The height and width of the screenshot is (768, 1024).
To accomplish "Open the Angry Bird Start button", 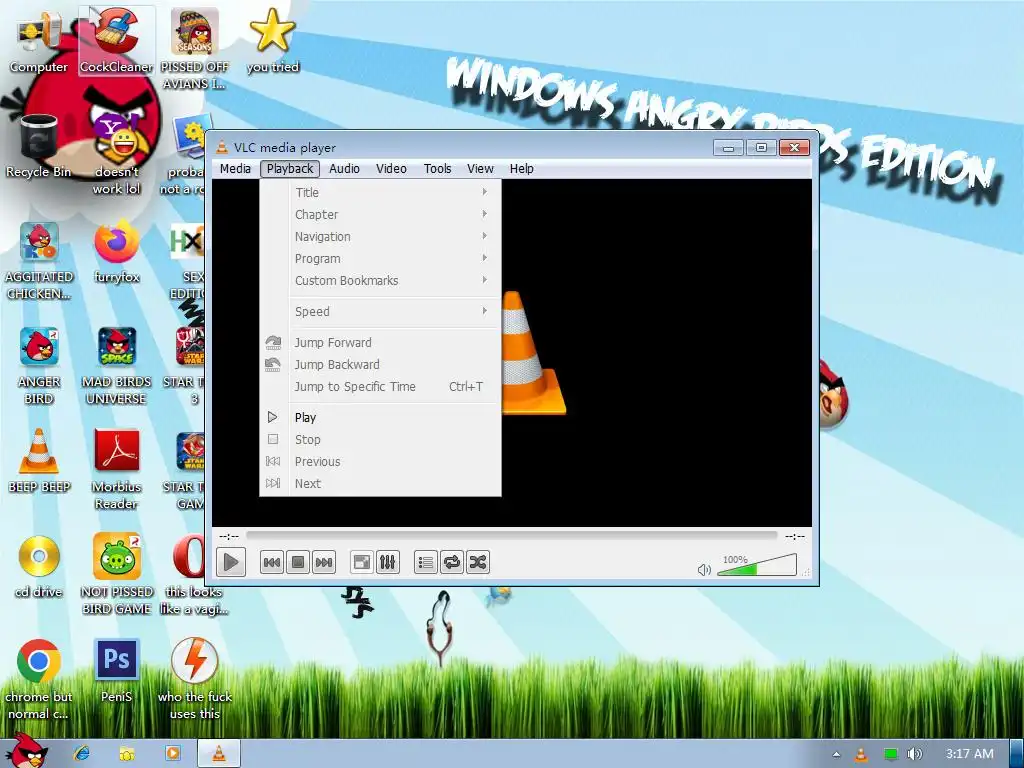I will (27, 751).
